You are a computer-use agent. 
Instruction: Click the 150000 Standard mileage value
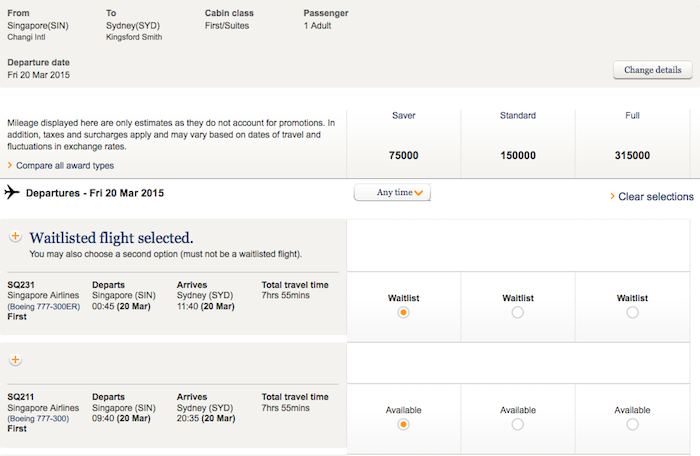[x=518, y=155]
